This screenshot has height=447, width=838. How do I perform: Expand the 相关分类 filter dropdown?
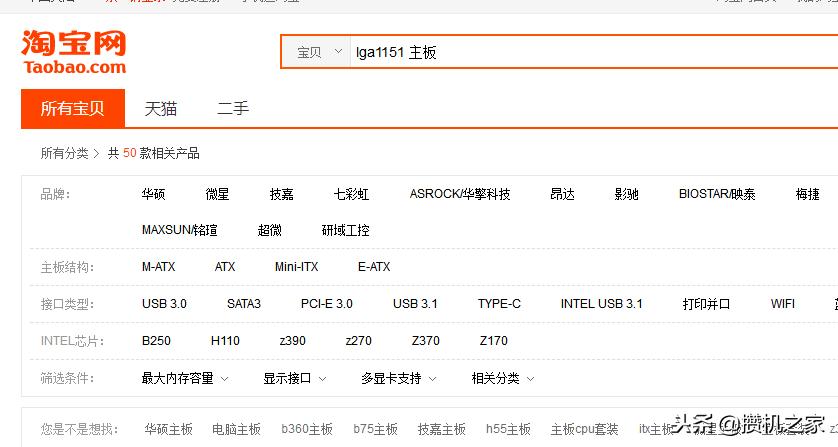[x=502, y=378]
